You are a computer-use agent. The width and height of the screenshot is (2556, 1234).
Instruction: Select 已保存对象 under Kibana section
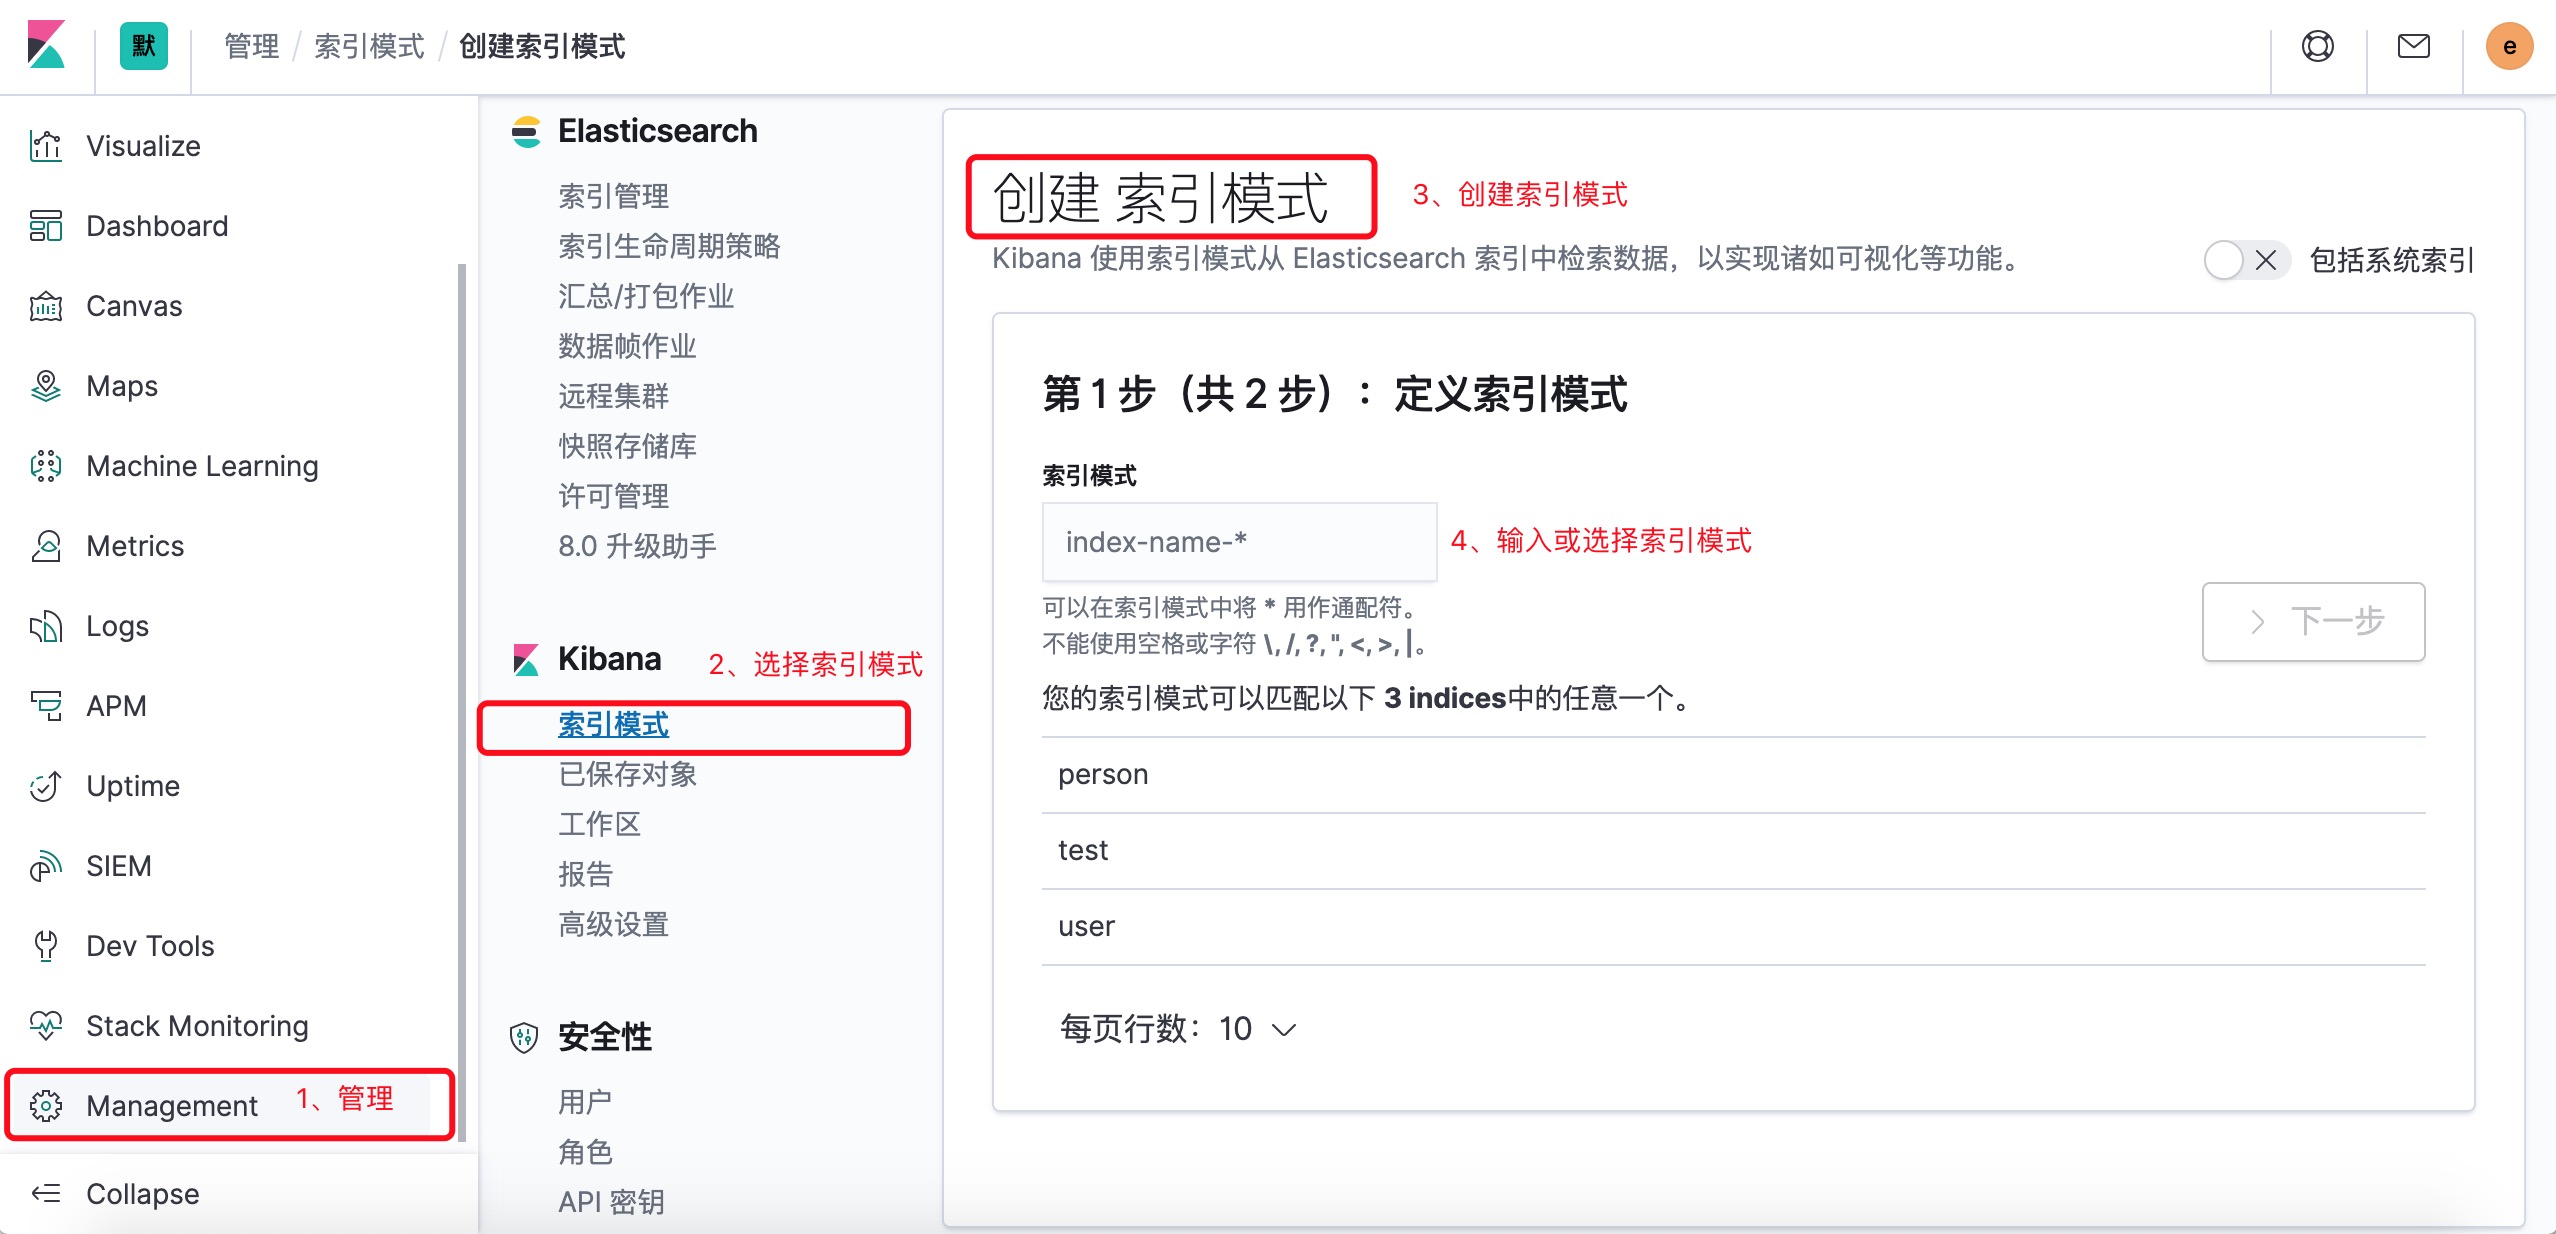pos(627,774)
